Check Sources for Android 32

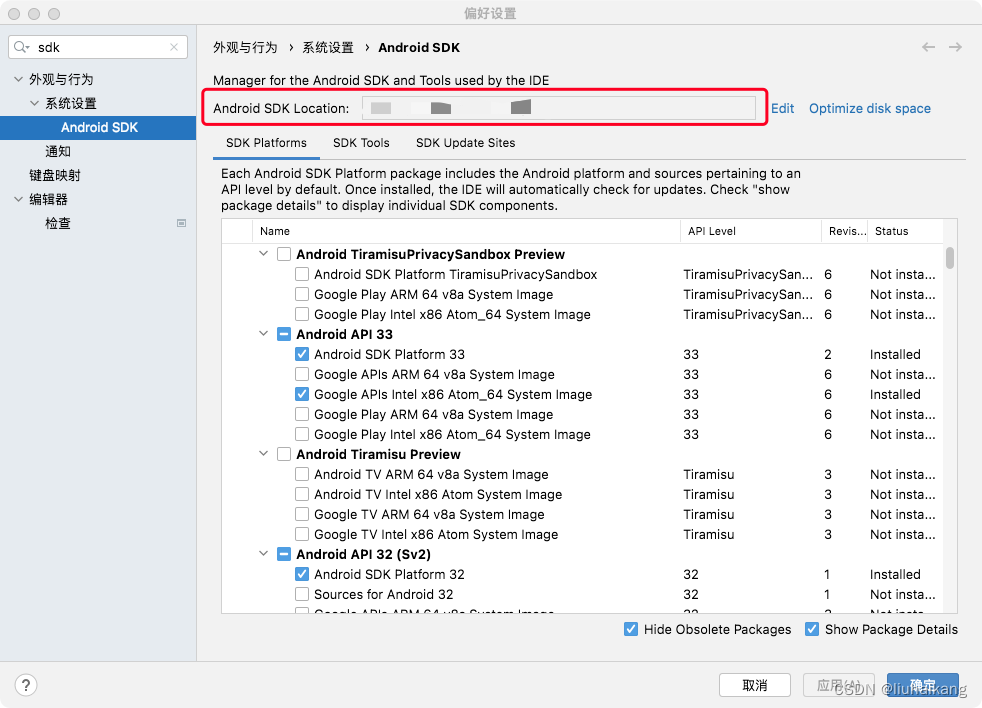(x=302, y=594)
